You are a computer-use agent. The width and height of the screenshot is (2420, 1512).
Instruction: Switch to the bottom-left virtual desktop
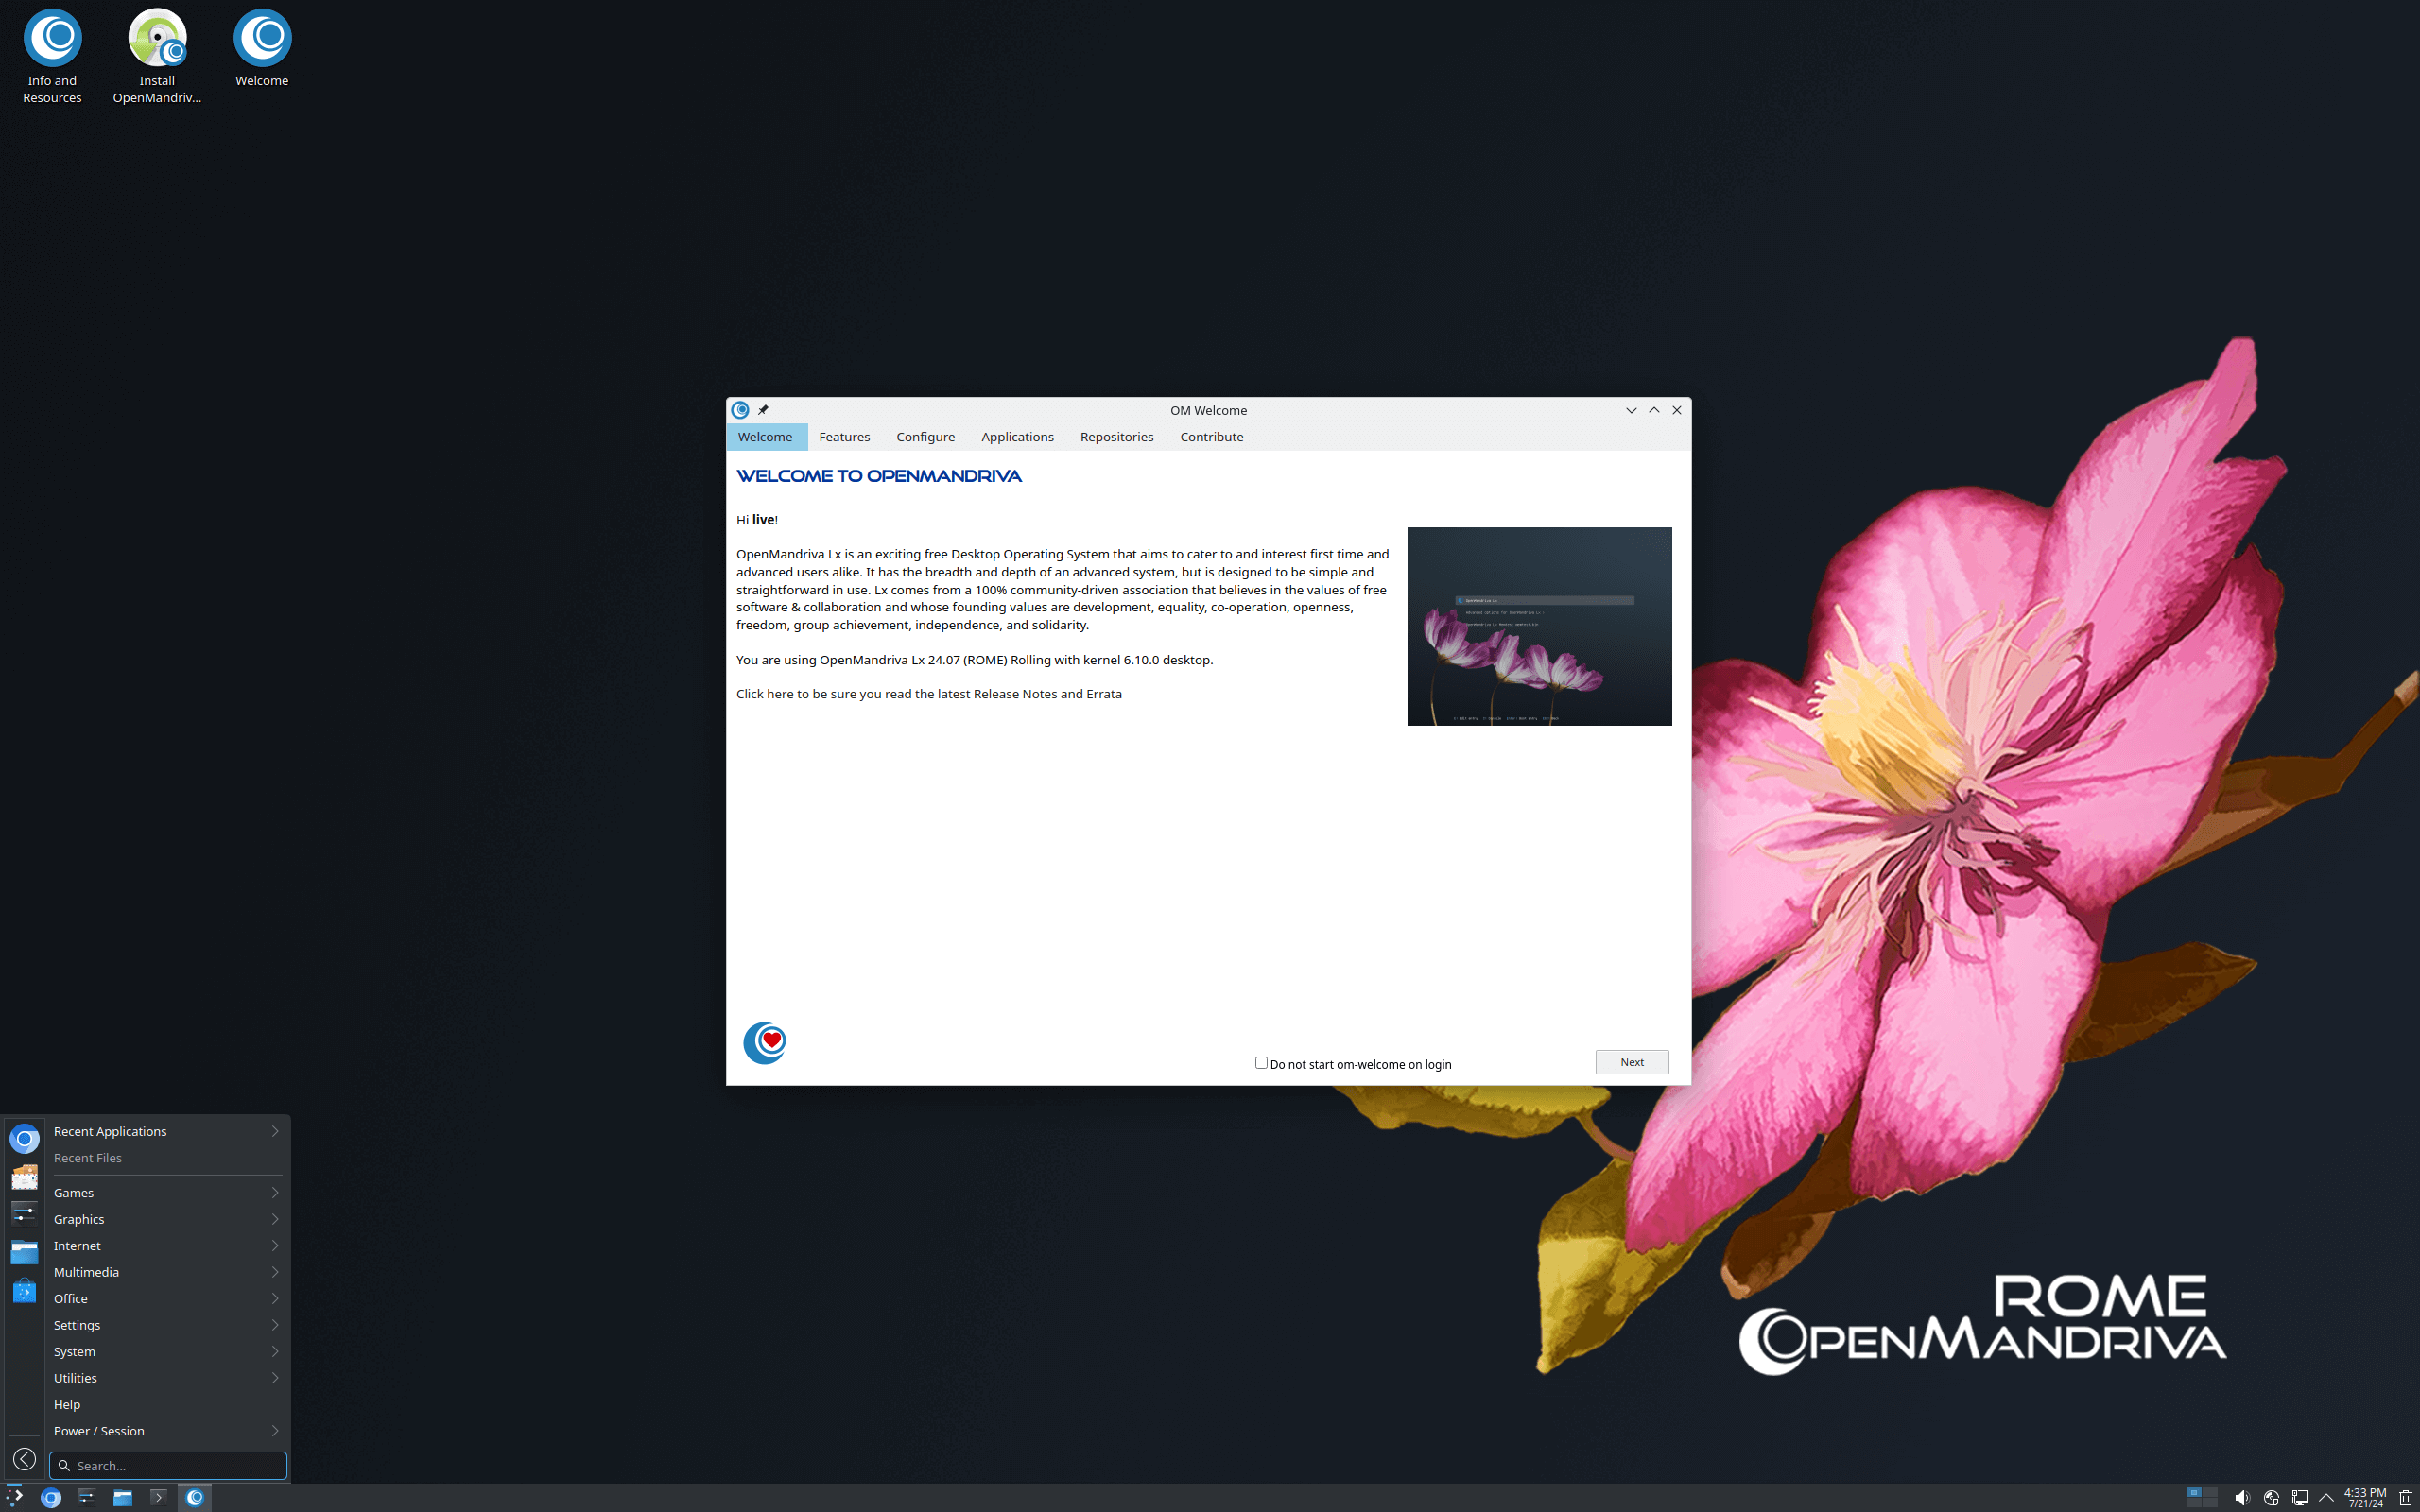2194,1502
